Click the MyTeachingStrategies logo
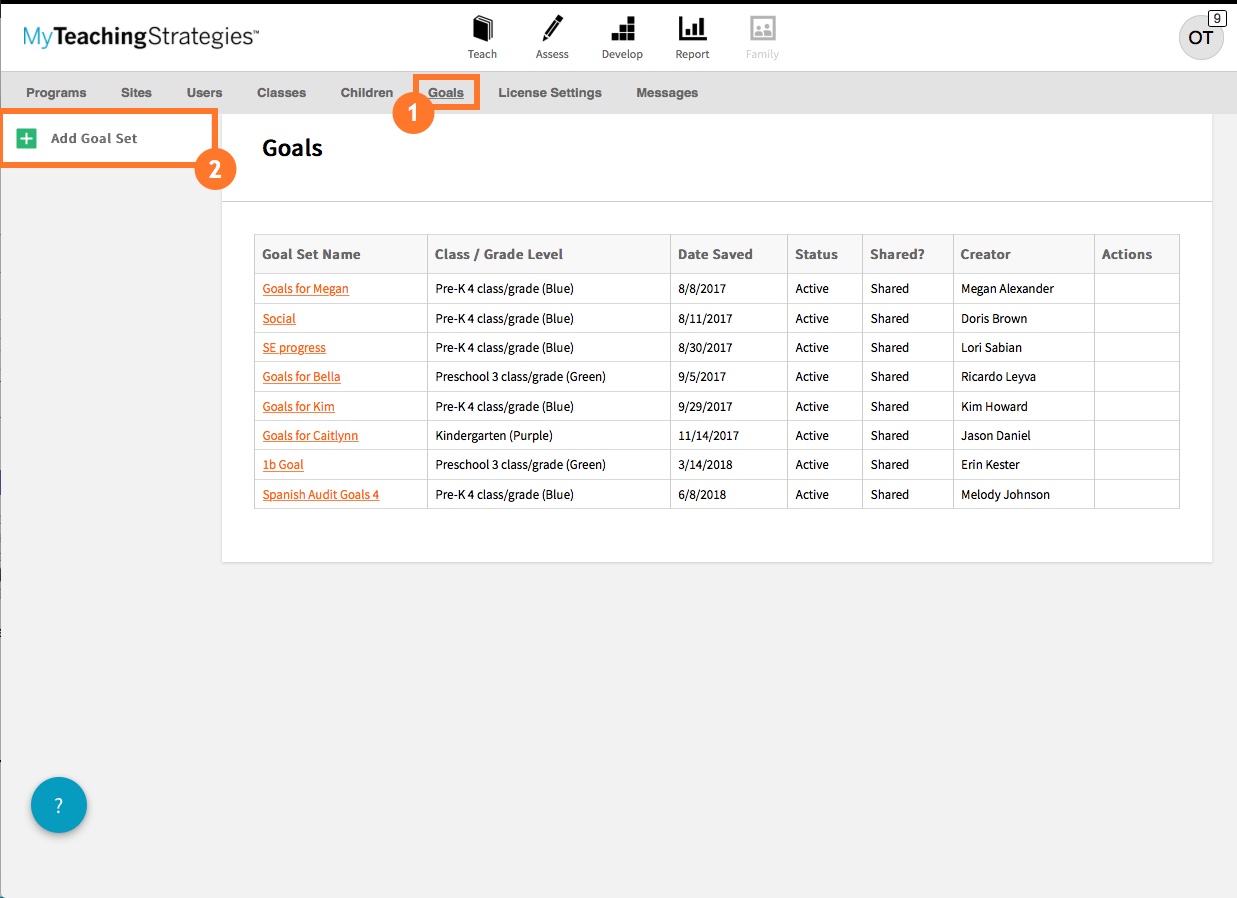 coord(141,37)
